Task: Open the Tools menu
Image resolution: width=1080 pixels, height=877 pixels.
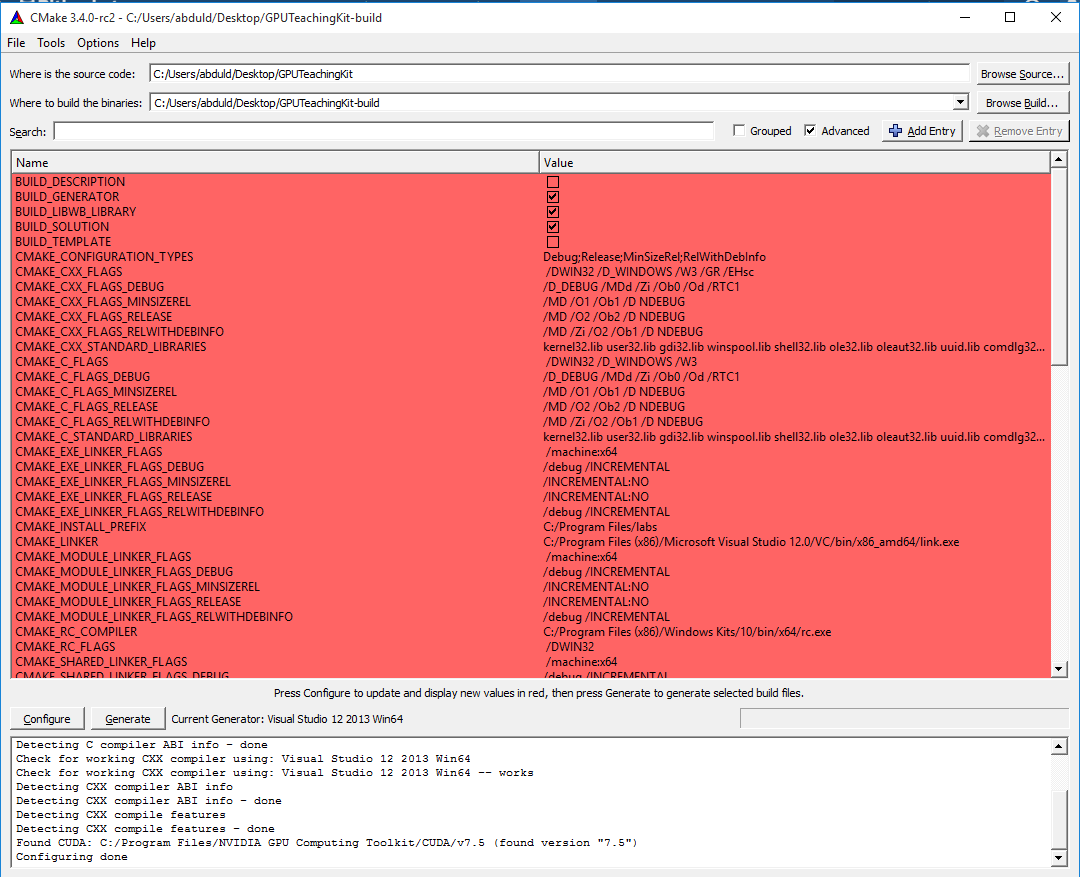Action: 51,43
